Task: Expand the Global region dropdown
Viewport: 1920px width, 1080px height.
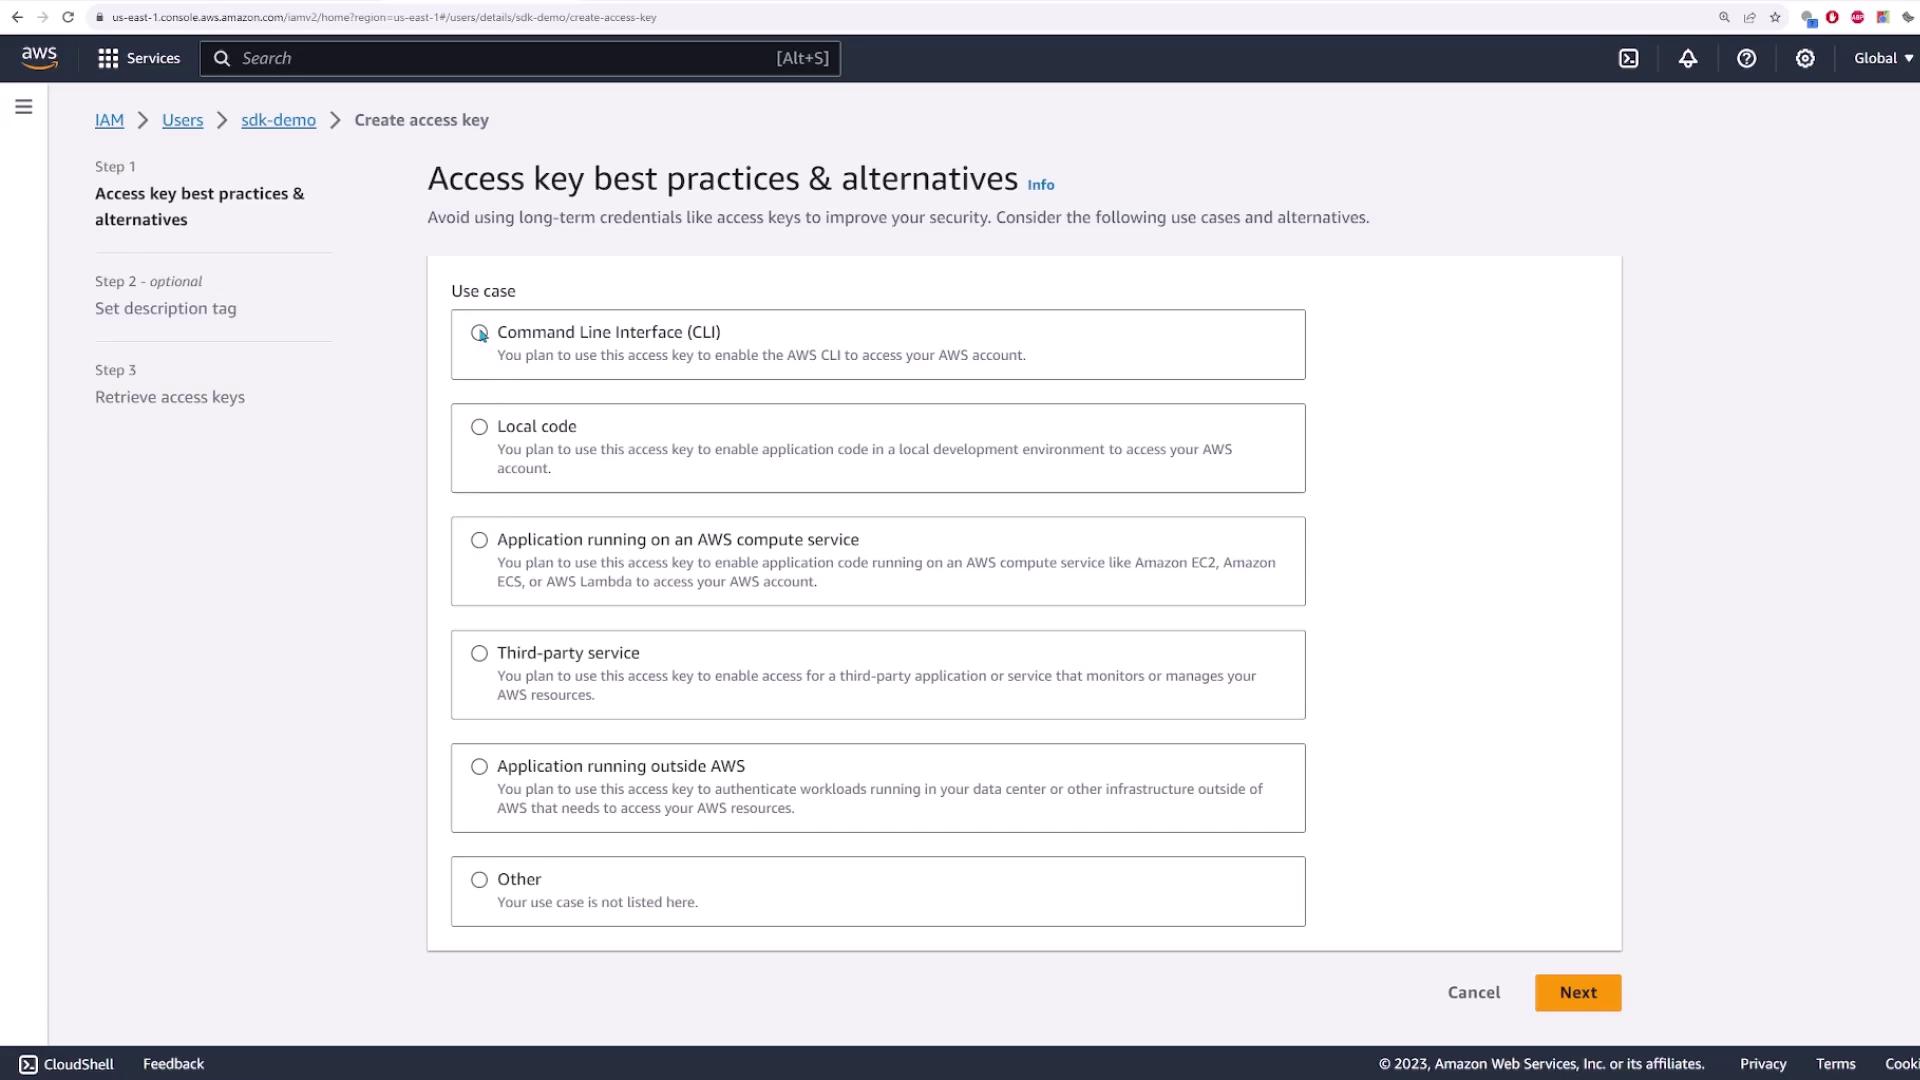Action: 1882,58
